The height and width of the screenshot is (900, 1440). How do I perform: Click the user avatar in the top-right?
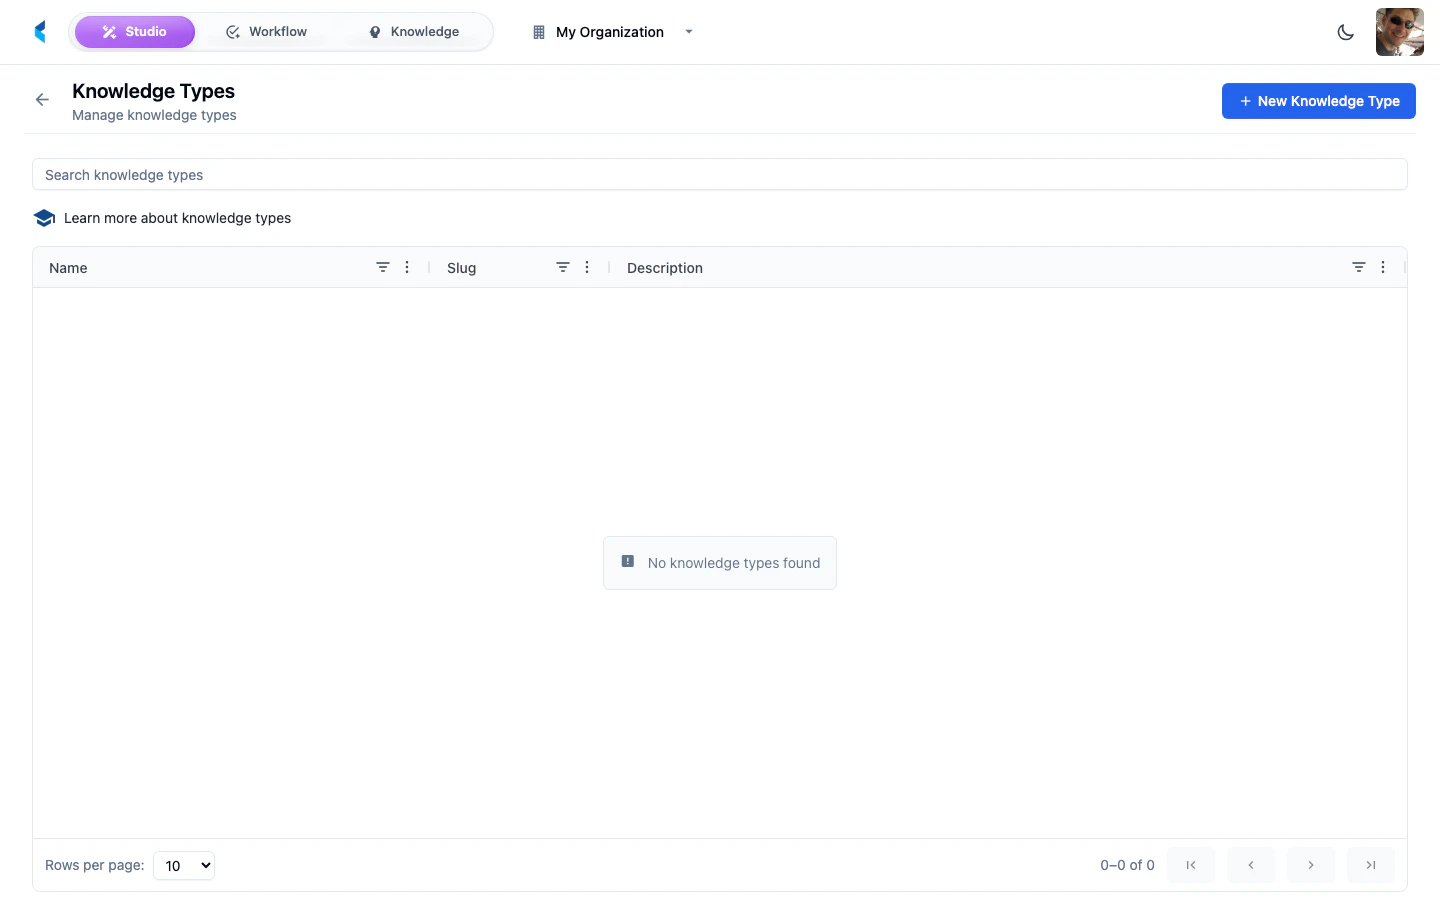coord(1399,31)
